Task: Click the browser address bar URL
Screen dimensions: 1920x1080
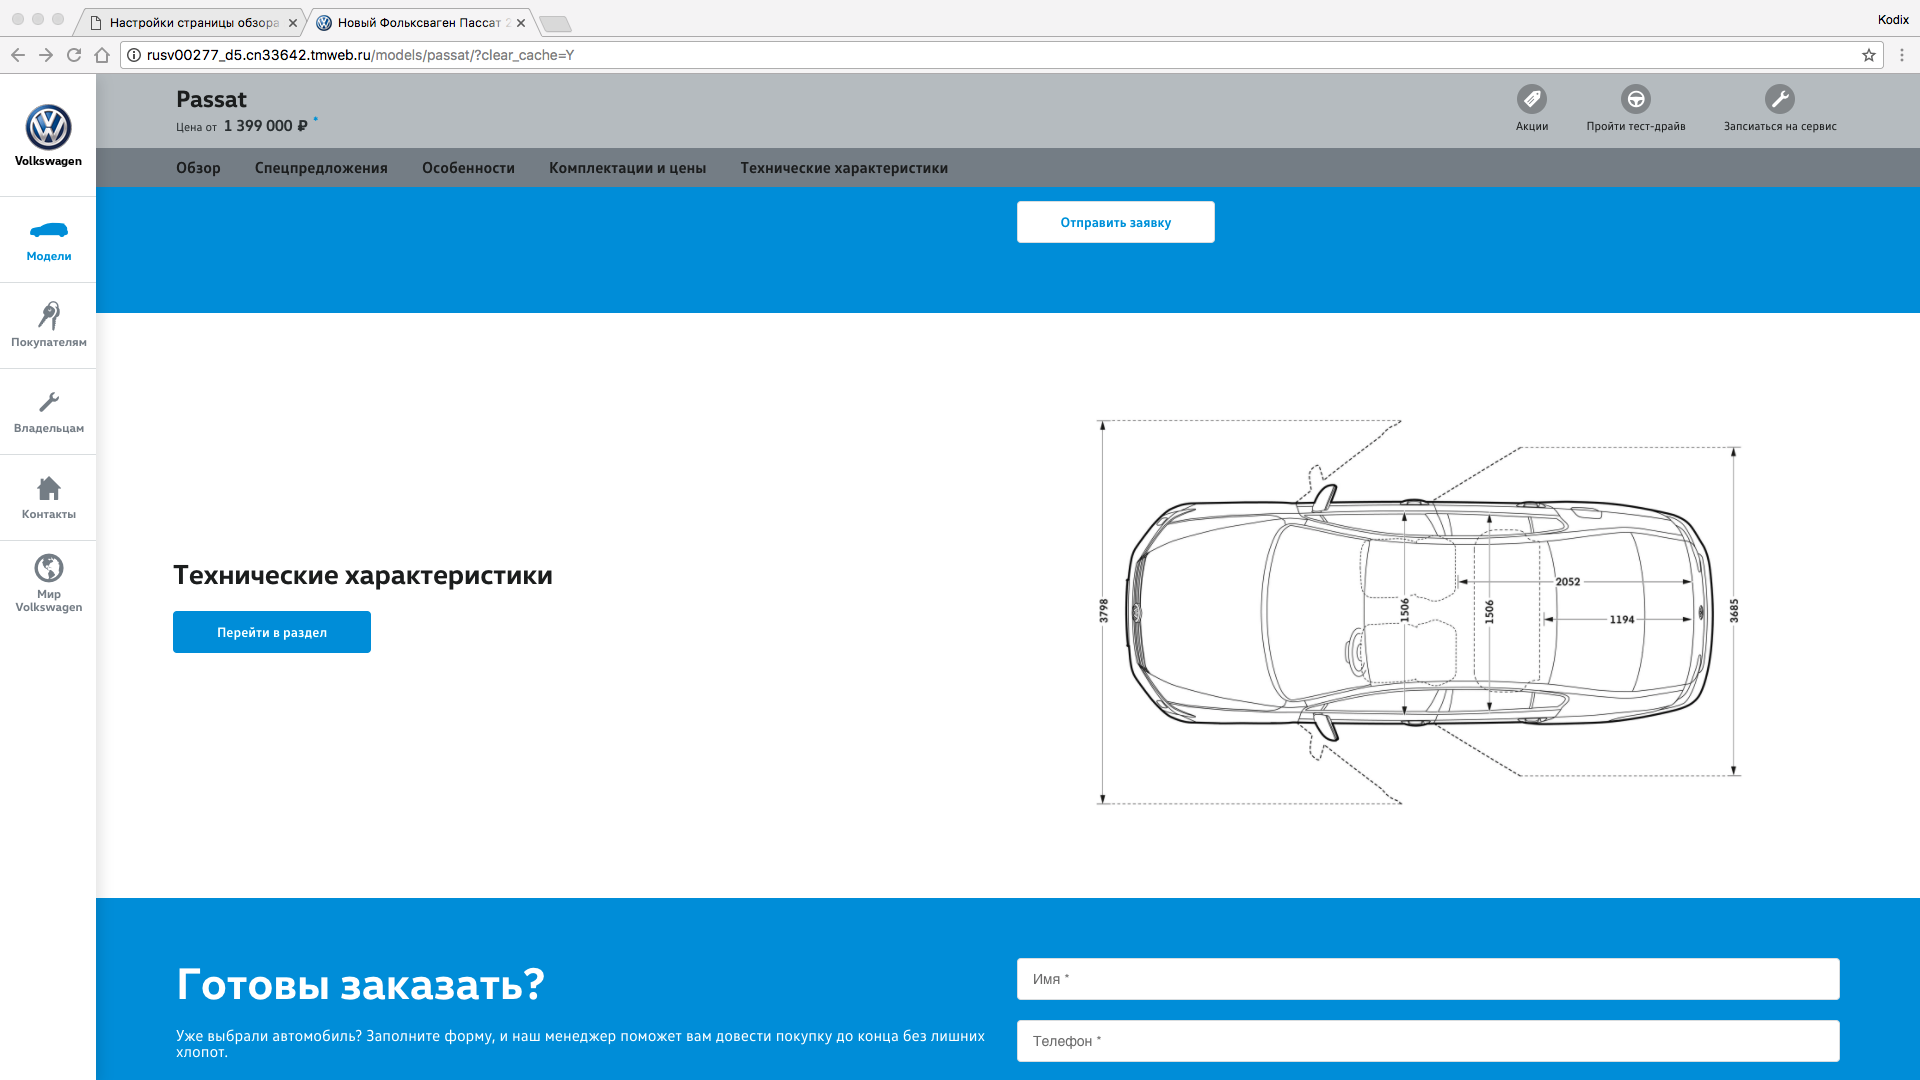Action: (x=360, y=55)
